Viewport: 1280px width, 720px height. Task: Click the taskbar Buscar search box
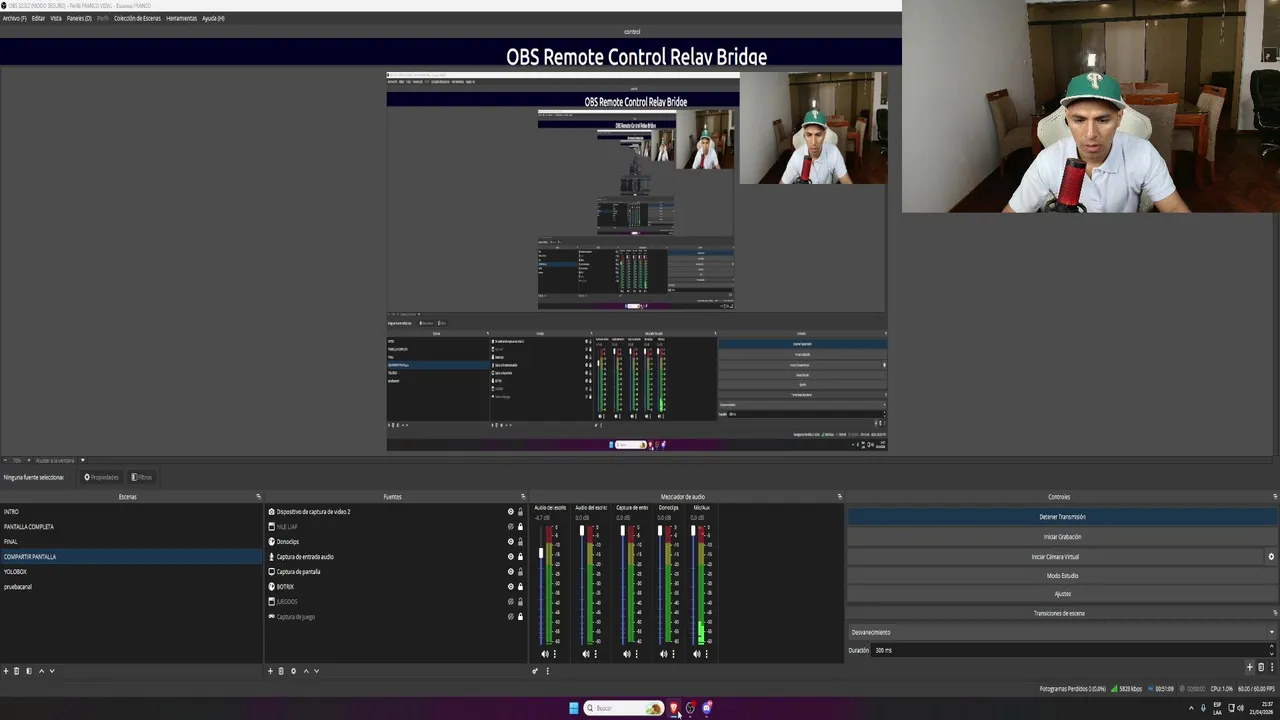point(624,708)
